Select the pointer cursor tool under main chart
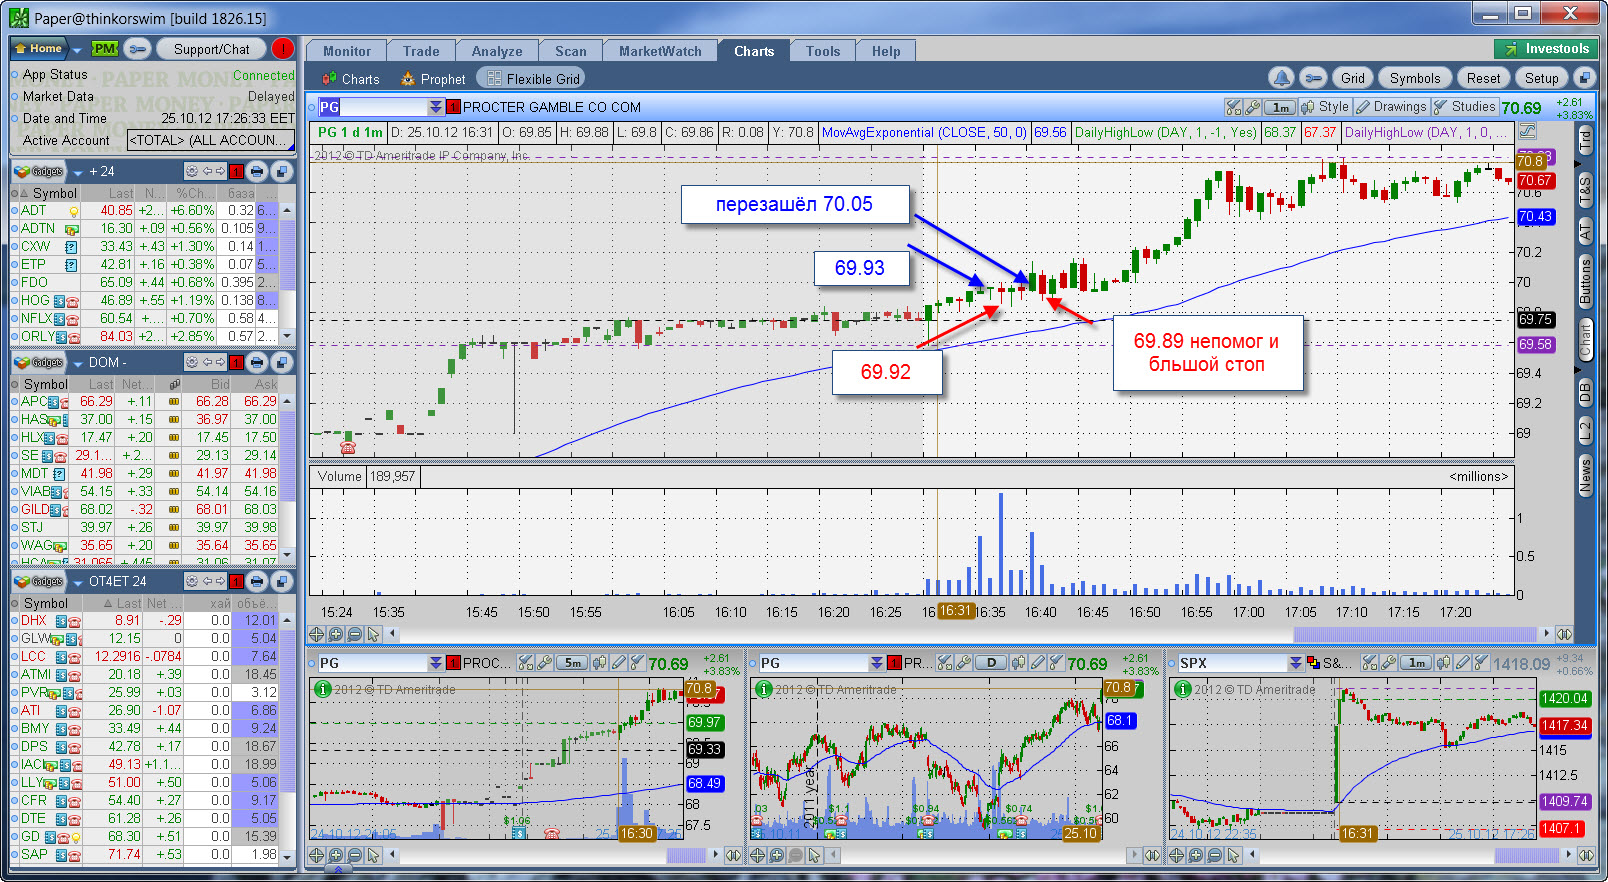This screenshot has width=1608, height=882. 373,634
